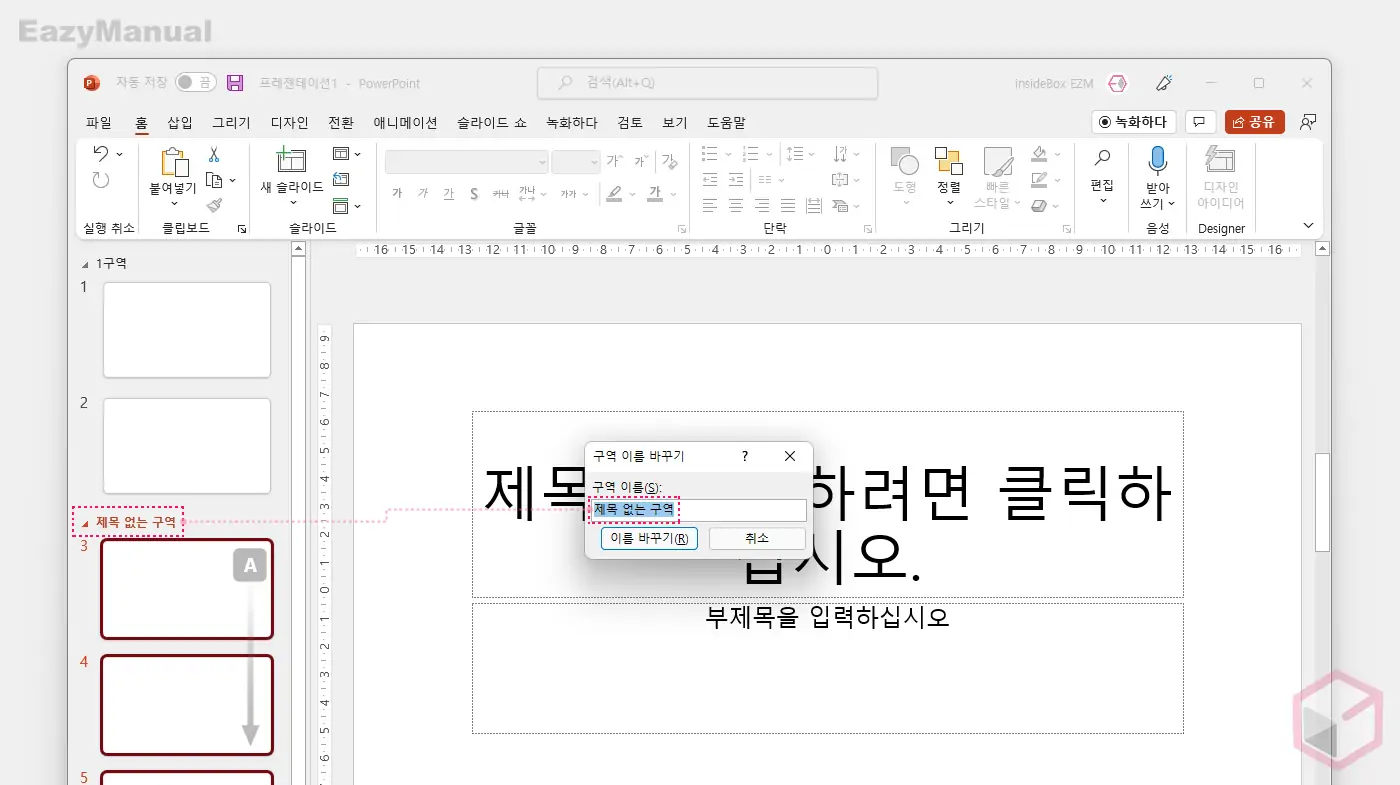Click the Cut scissors icon

213,155
